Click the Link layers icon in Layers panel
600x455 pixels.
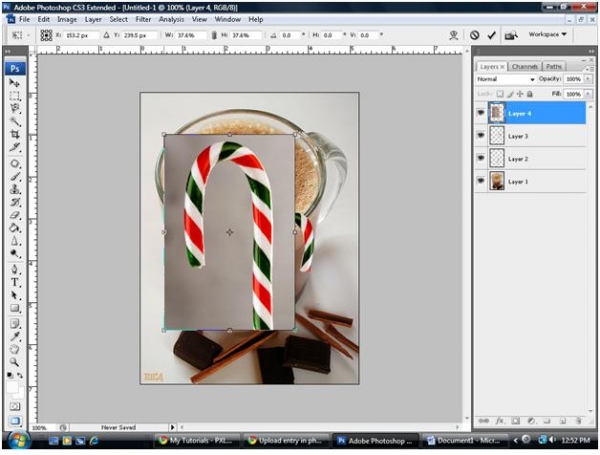pos(484,421)
